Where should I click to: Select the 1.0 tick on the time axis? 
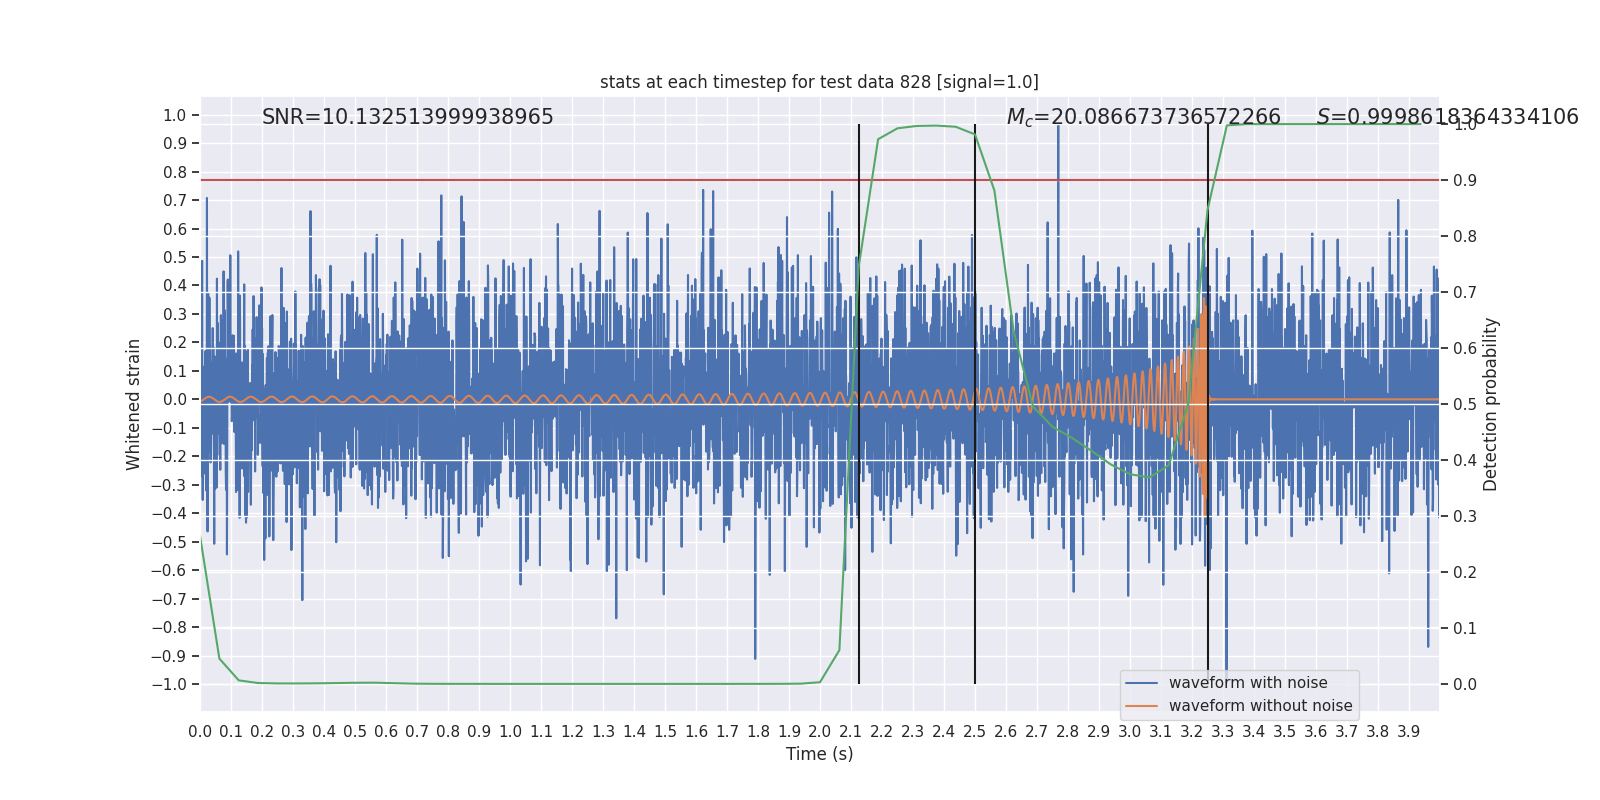click(510, 731)
